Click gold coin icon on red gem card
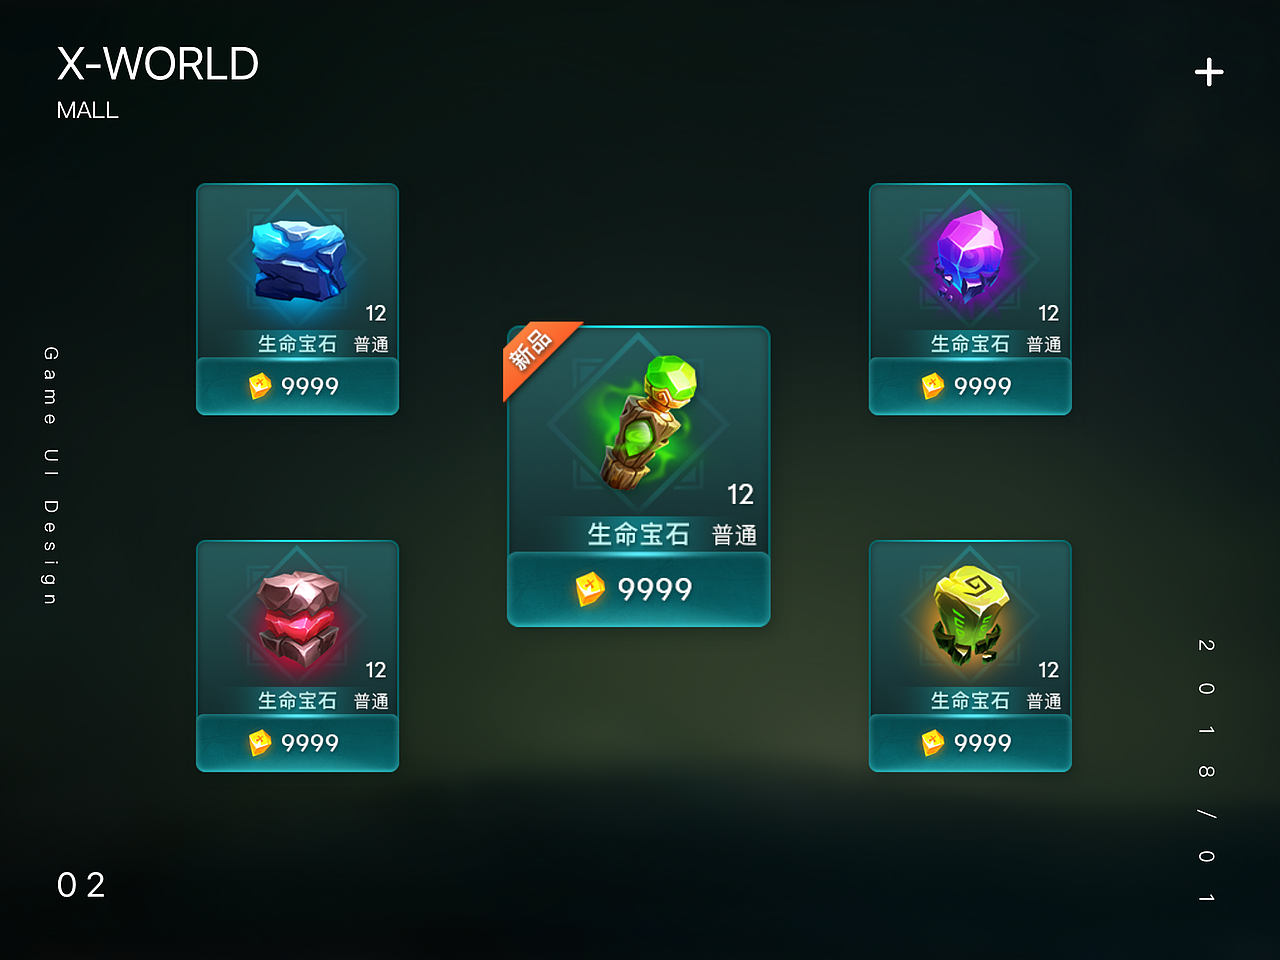The height and width of the screenshot is (960, 1280). 260,743
